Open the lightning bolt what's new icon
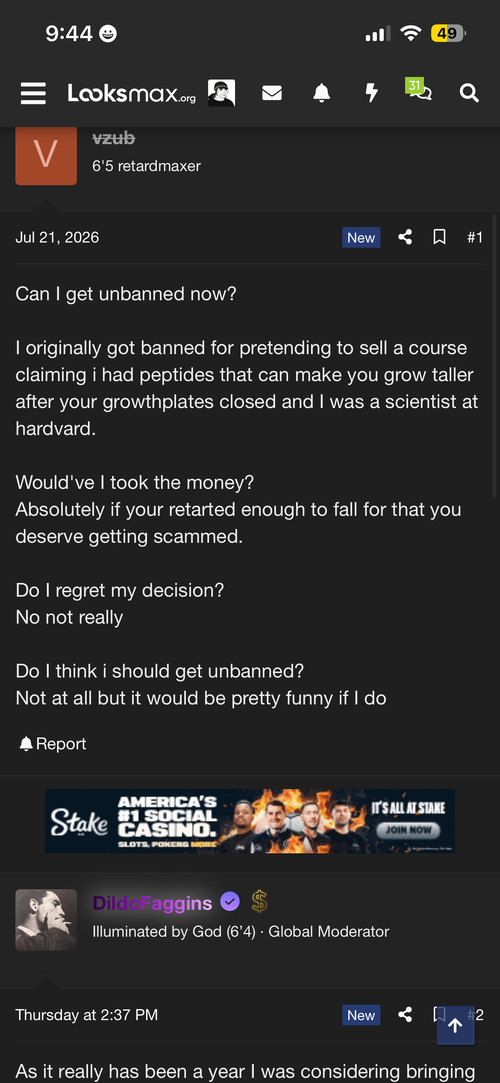The width and height of the screenshot is (500, 1083). pyautogui.click(x=372, y=93)
